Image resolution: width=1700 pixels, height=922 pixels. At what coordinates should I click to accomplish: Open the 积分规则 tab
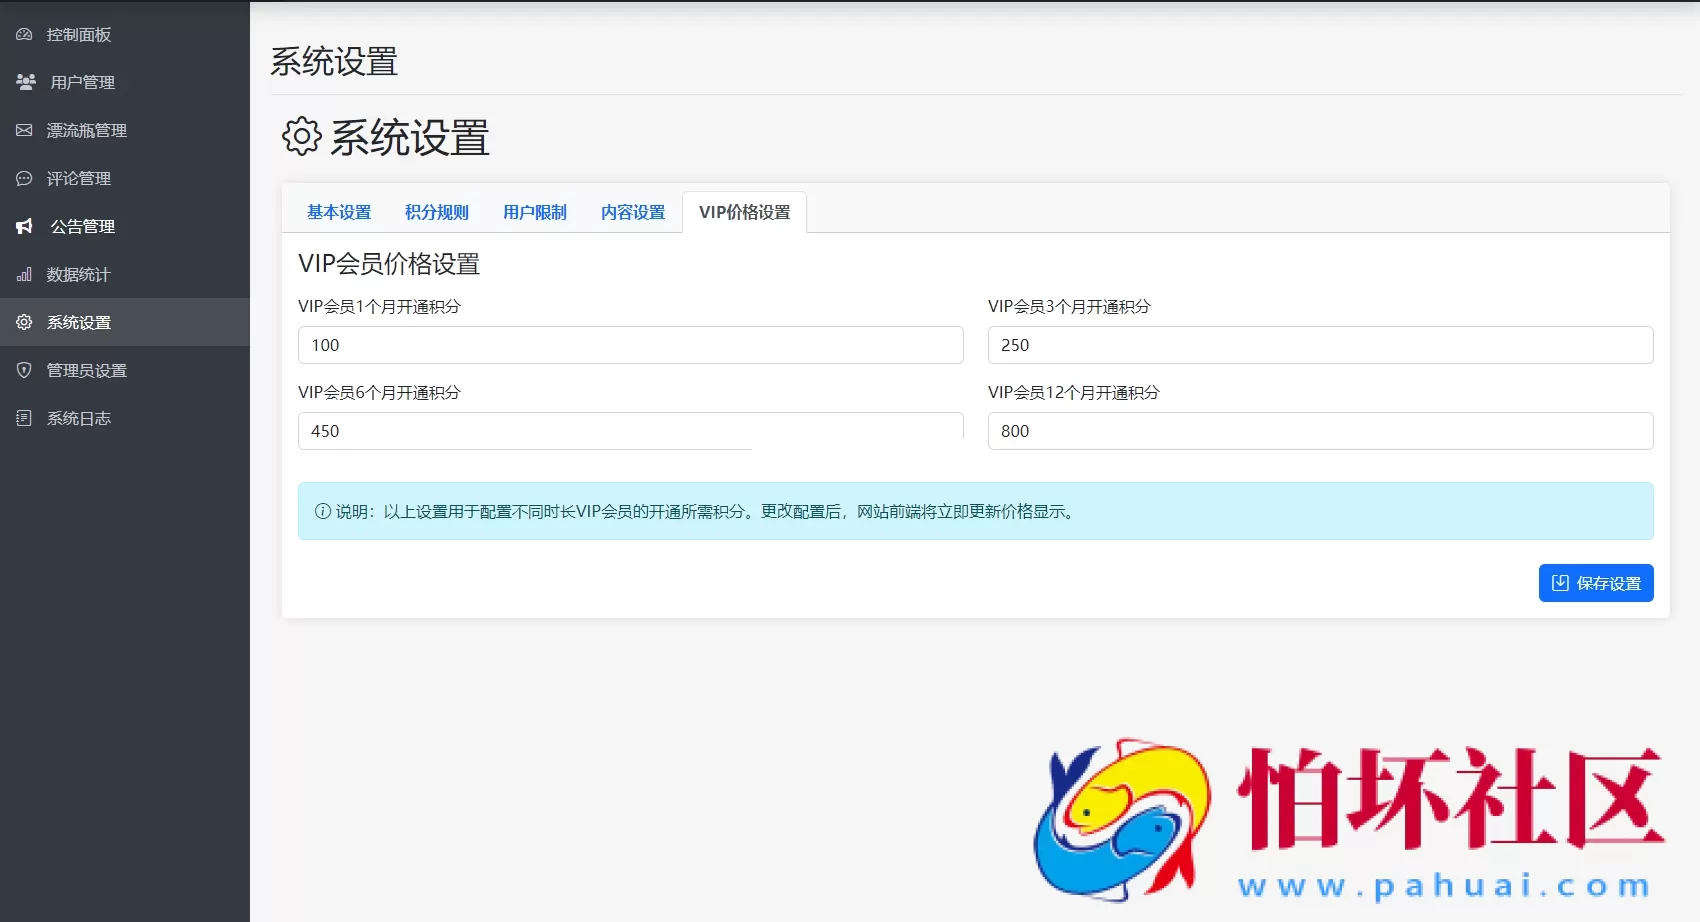click(436, 212)
